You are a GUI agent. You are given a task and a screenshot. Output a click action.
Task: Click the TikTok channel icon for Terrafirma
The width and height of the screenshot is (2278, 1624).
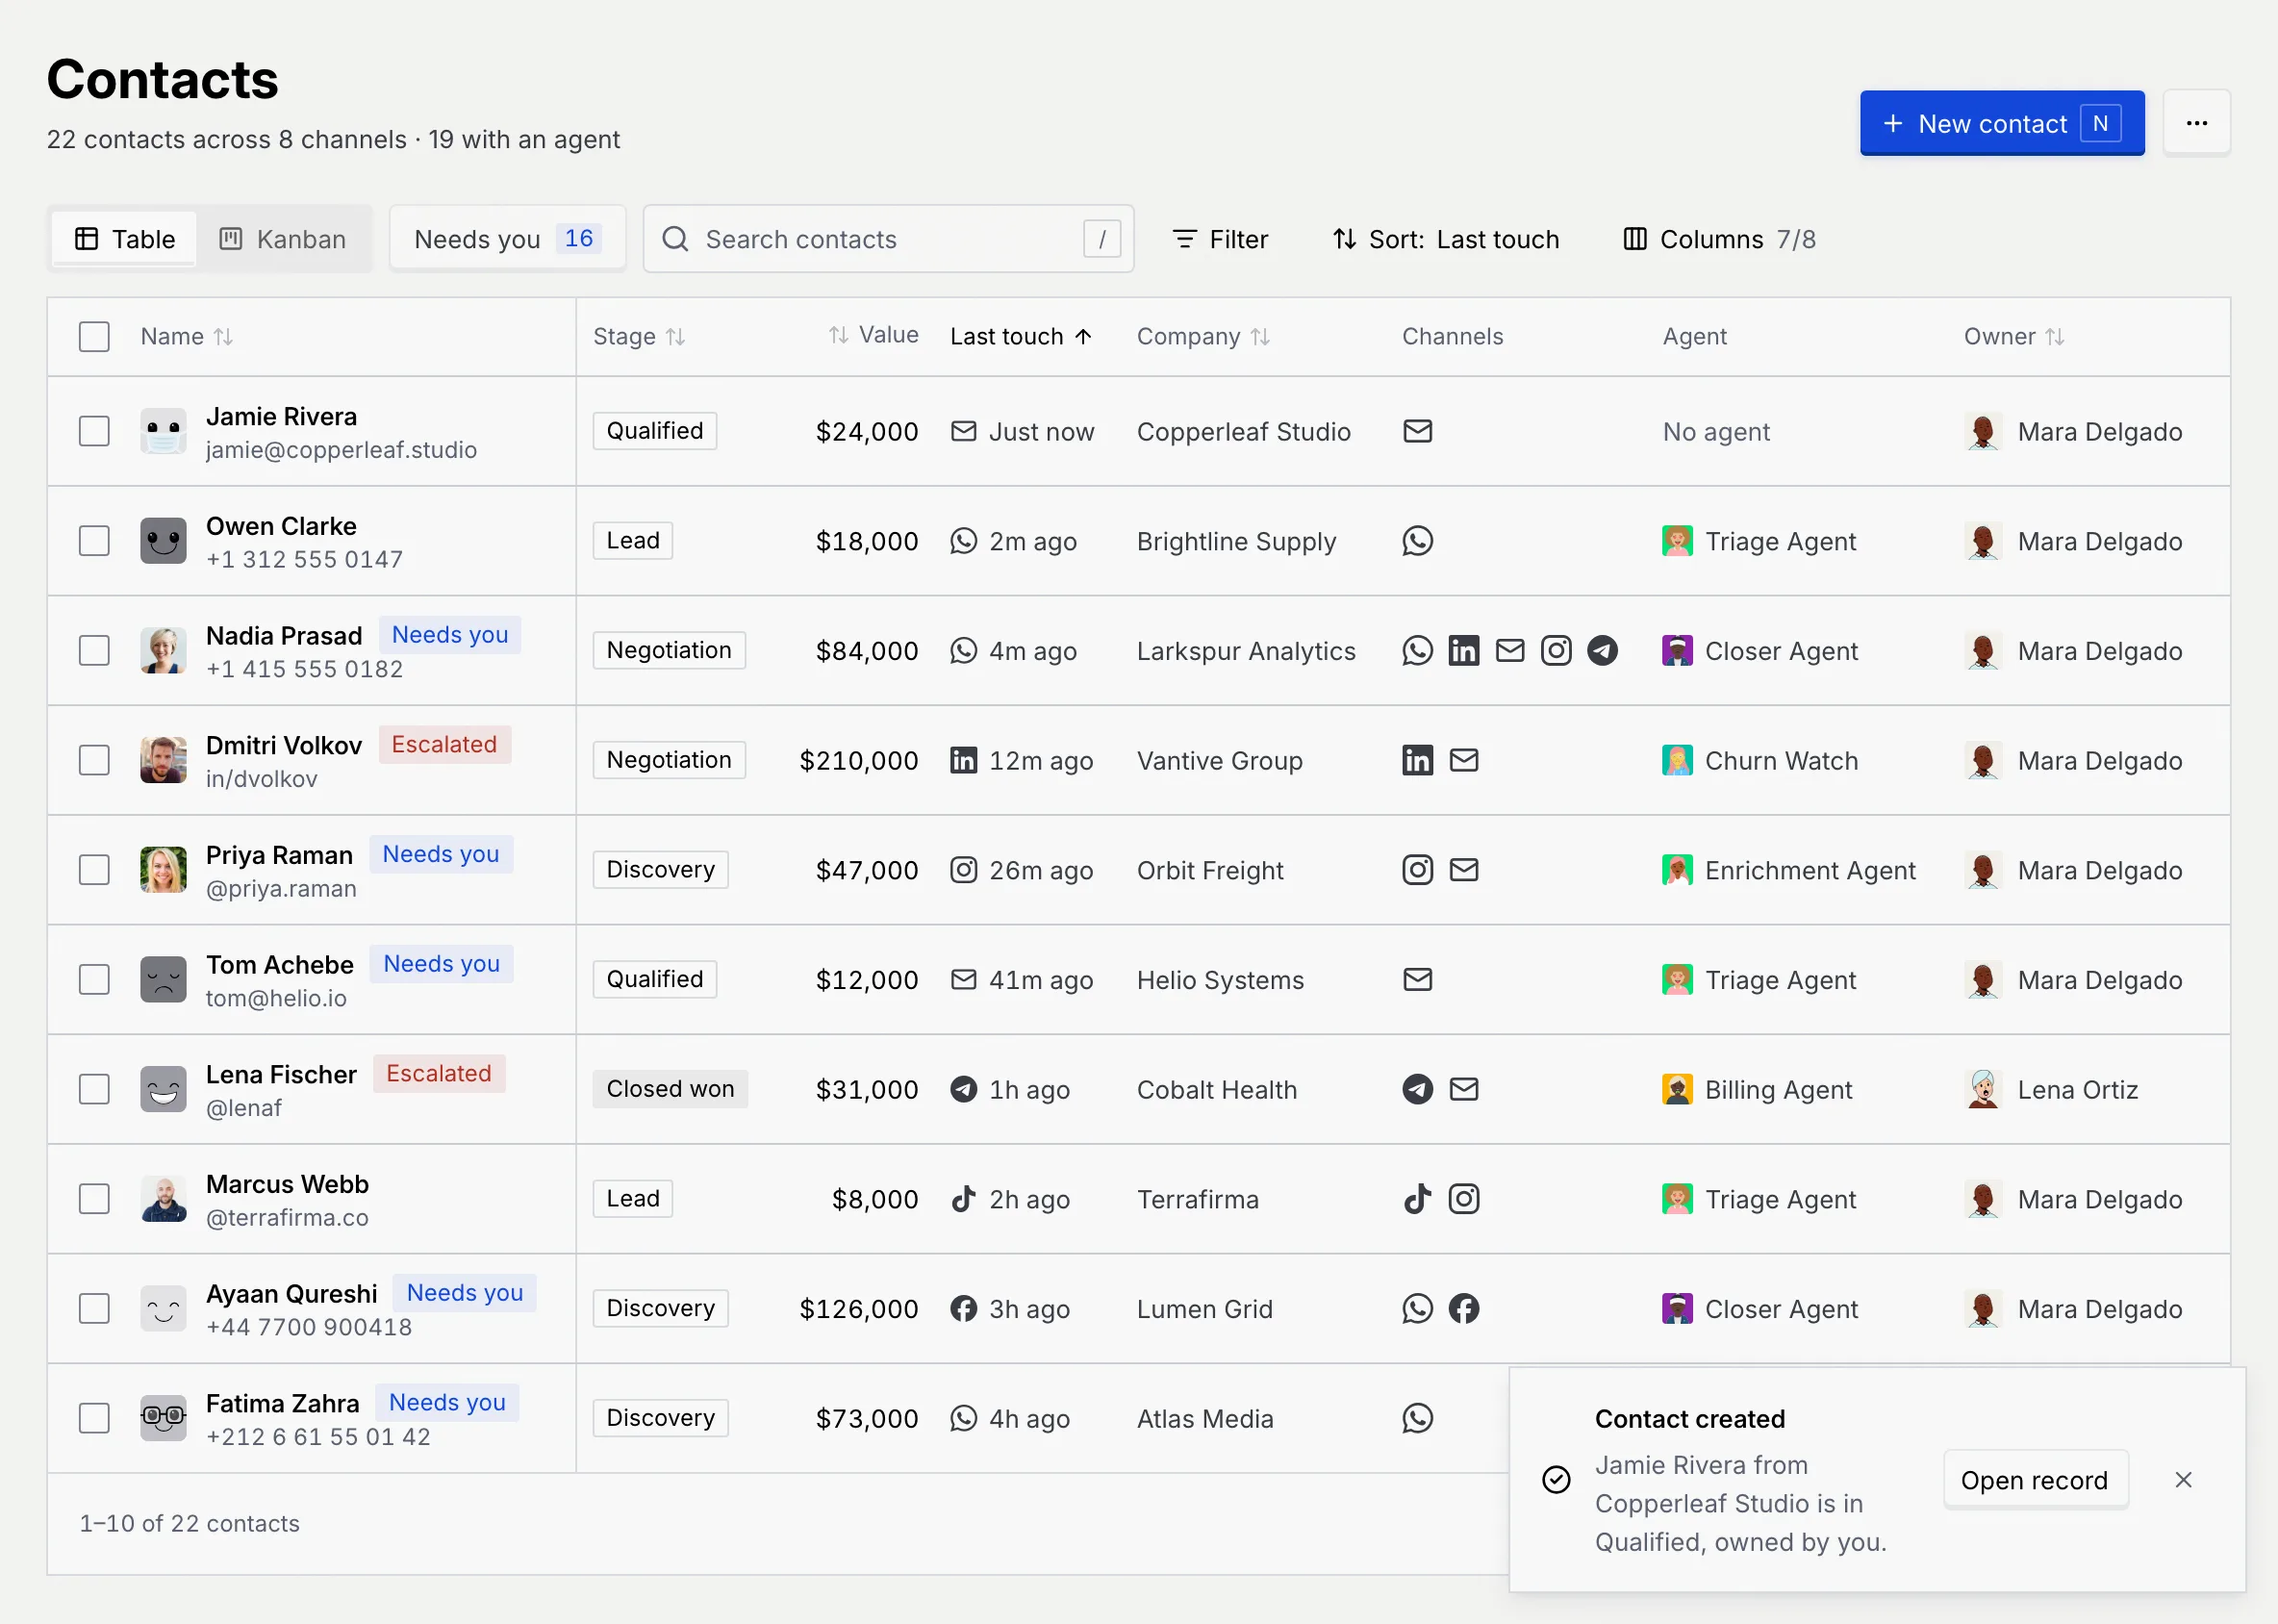[x=1417, y=1199]
